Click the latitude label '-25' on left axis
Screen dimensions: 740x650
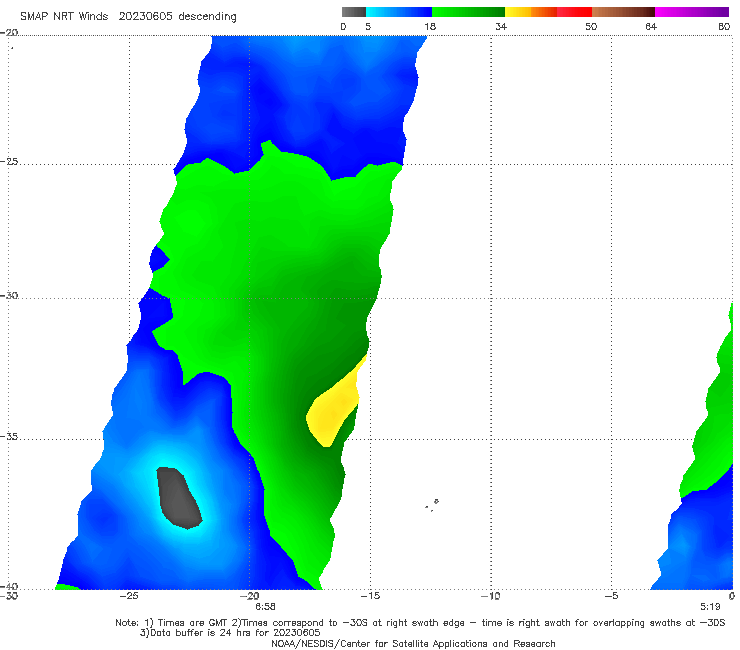(x=9, y=162)
